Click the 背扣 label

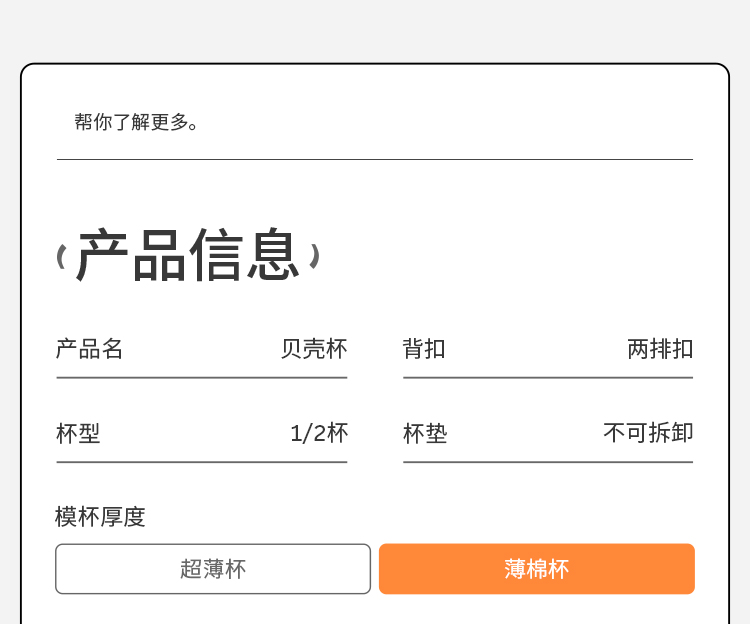[x=424, y=349]
